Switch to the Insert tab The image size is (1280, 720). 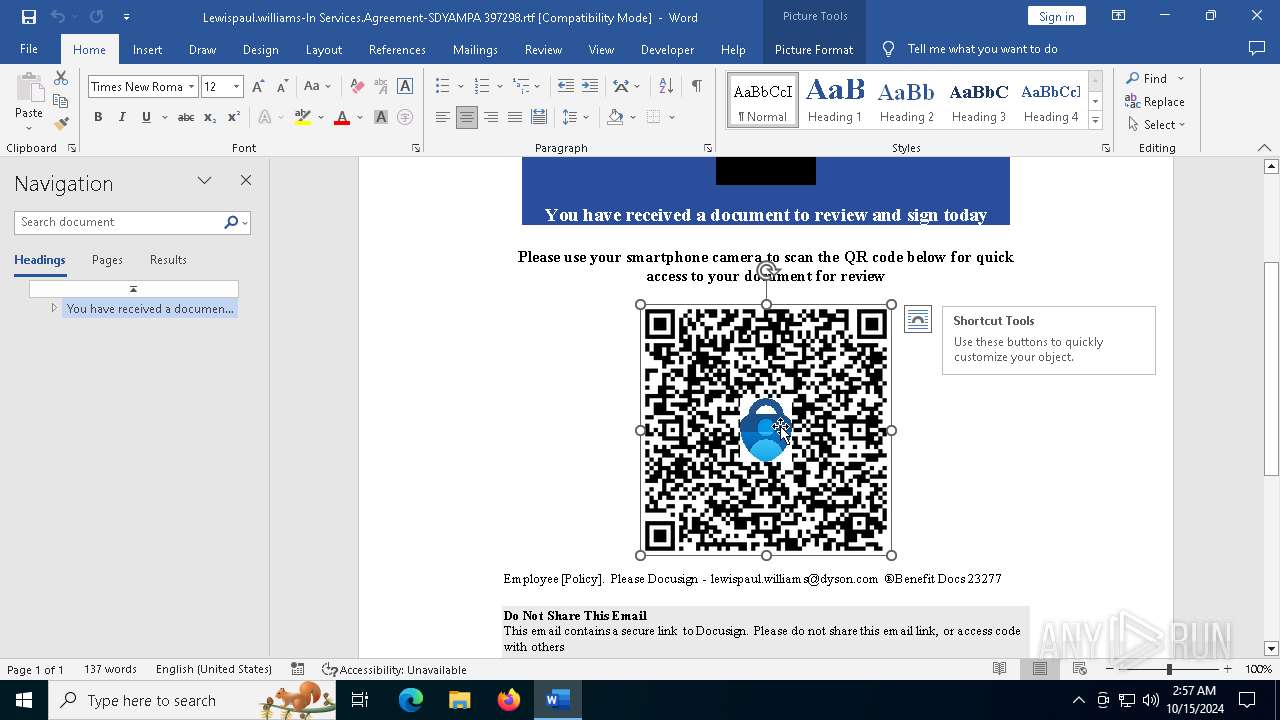pos(147,50)
